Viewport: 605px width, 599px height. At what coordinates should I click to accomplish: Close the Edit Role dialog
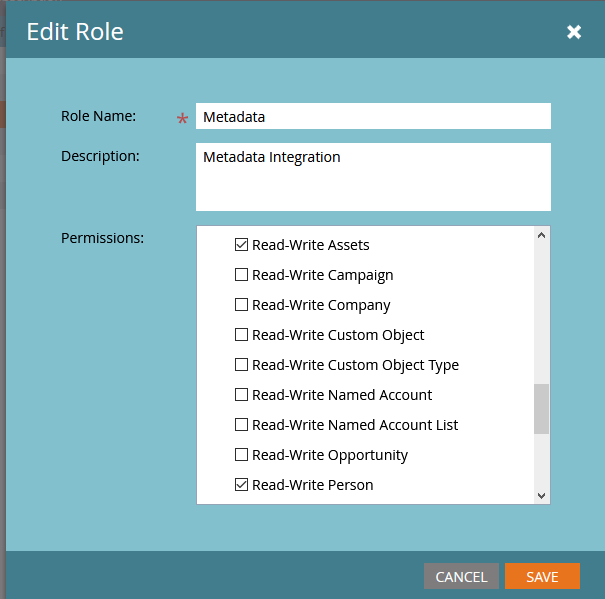tap(574, 32)
